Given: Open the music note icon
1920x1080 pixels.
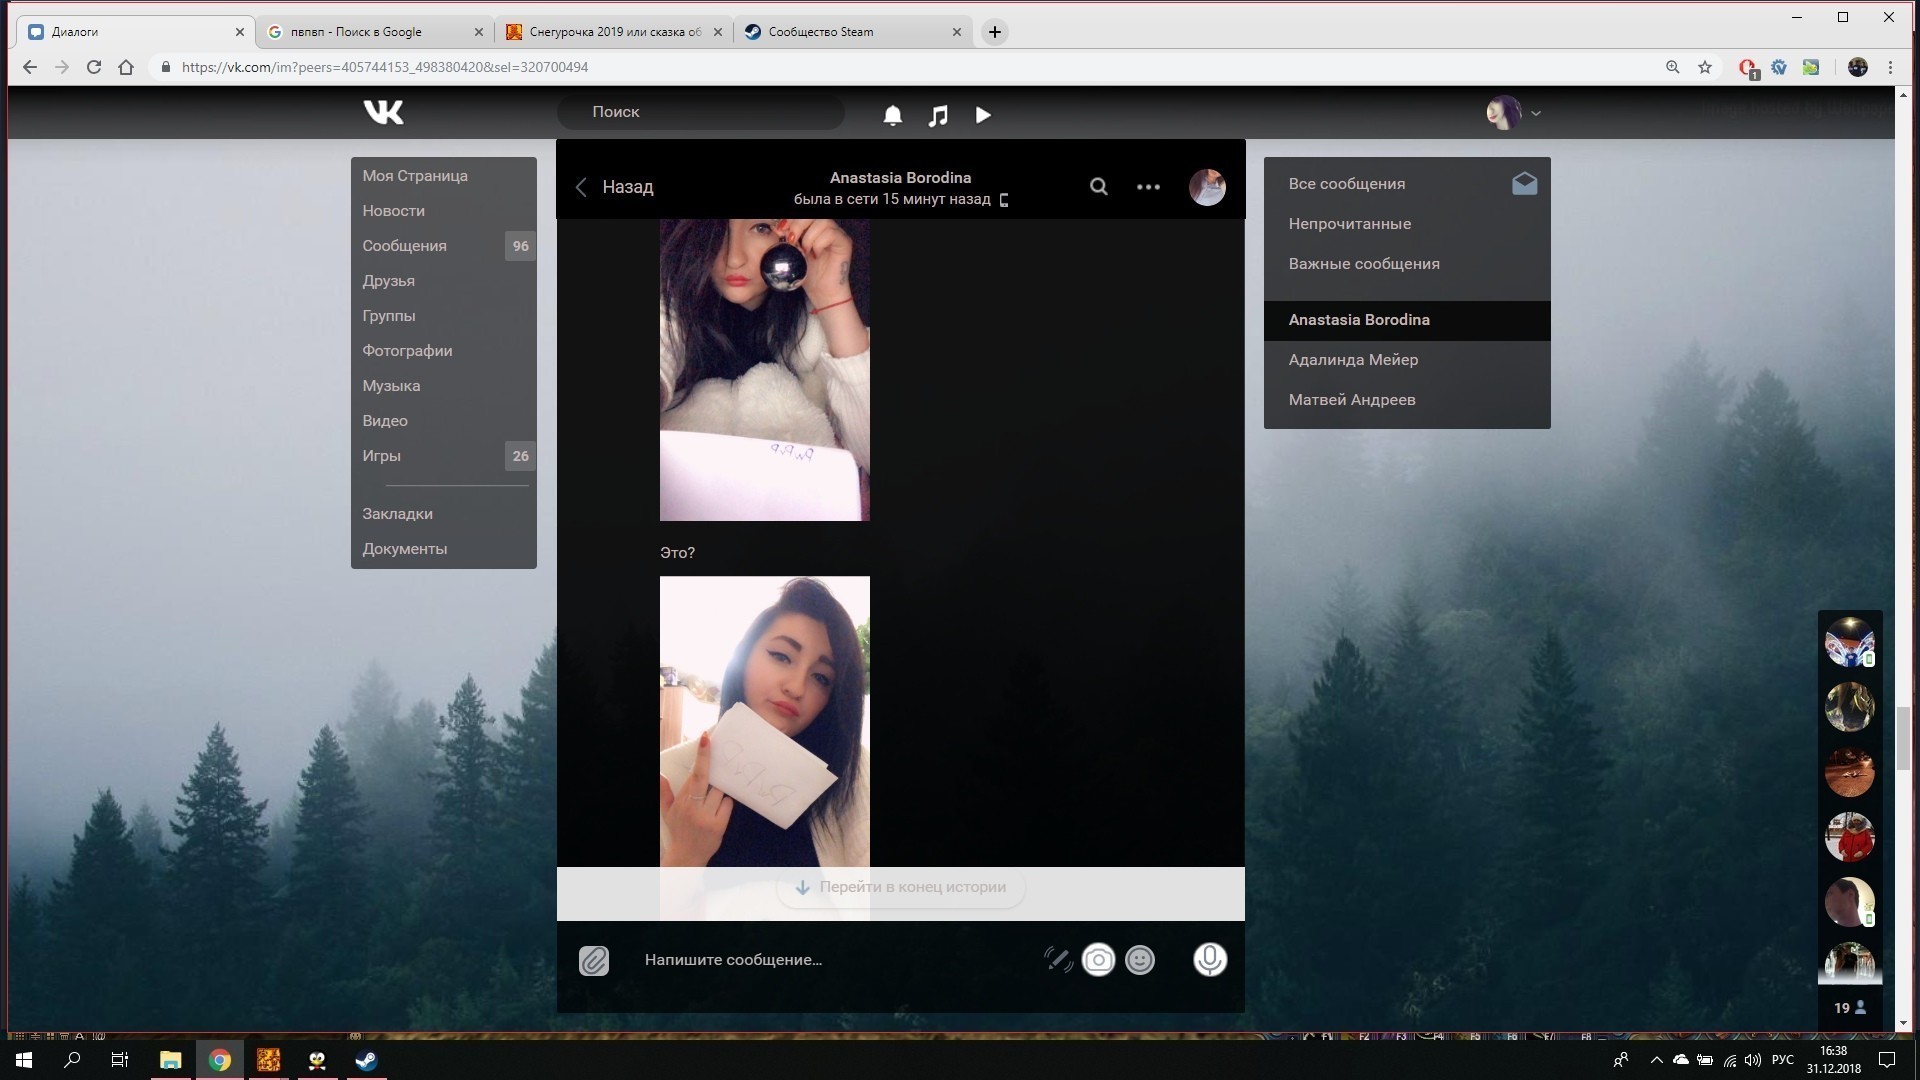Looking at the screenshot, I should [x=938, y=116].
